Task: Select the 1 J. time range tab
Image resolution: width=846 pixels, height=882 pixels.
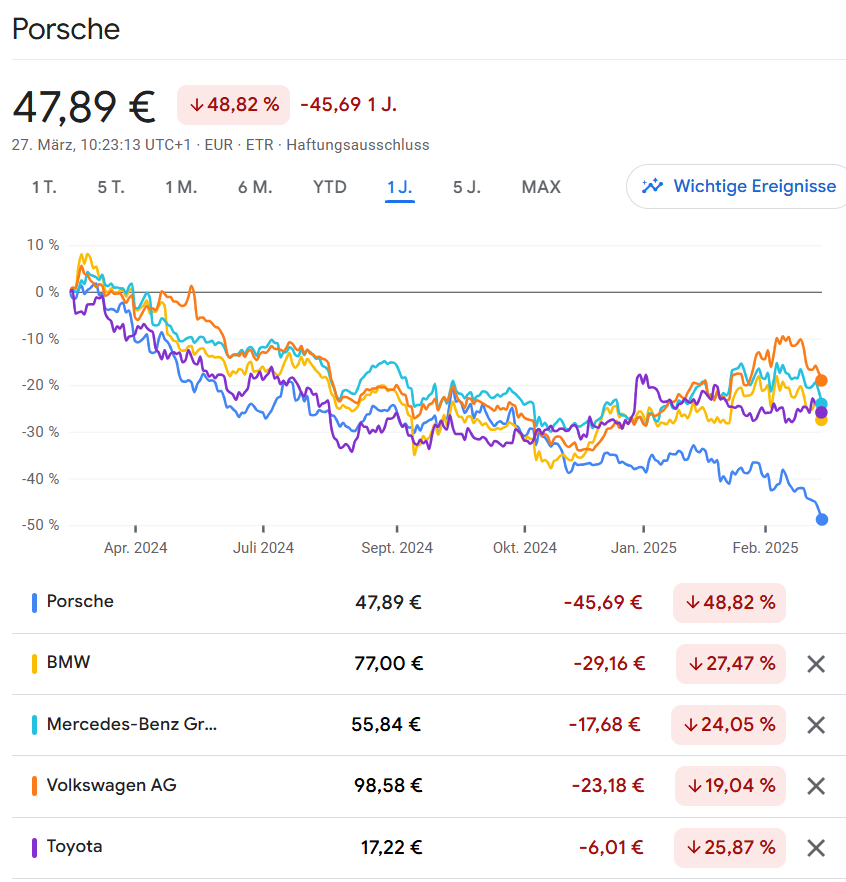Action: [x=399, y=187]
